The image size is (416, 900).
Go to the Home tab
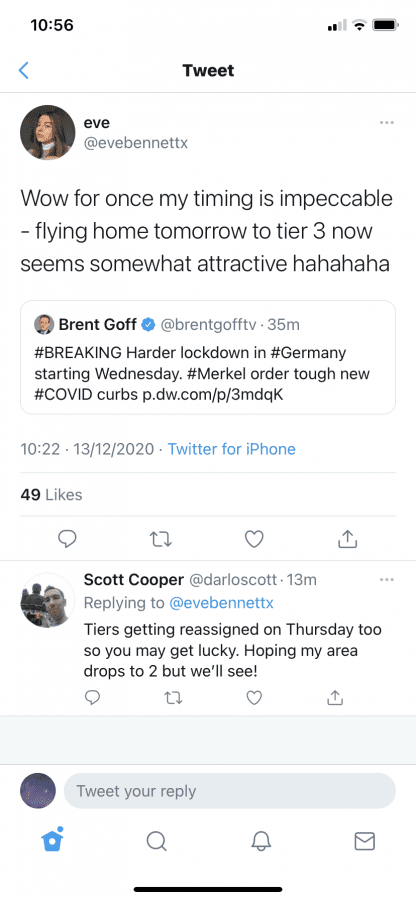(x=52, y=840)
